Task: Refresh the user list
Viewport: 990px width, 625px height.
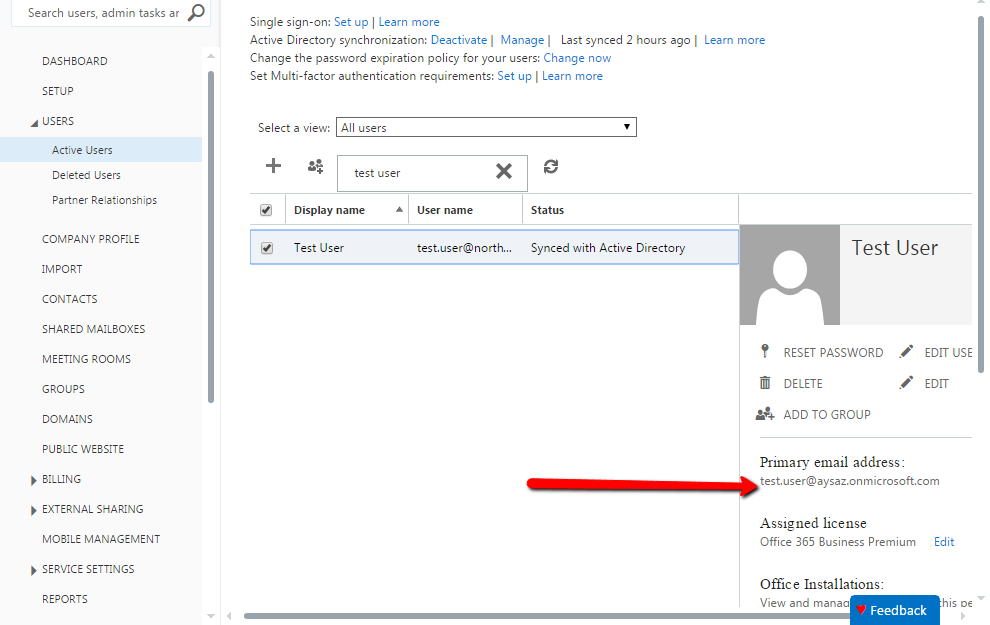Action: [x=550, y=167]
